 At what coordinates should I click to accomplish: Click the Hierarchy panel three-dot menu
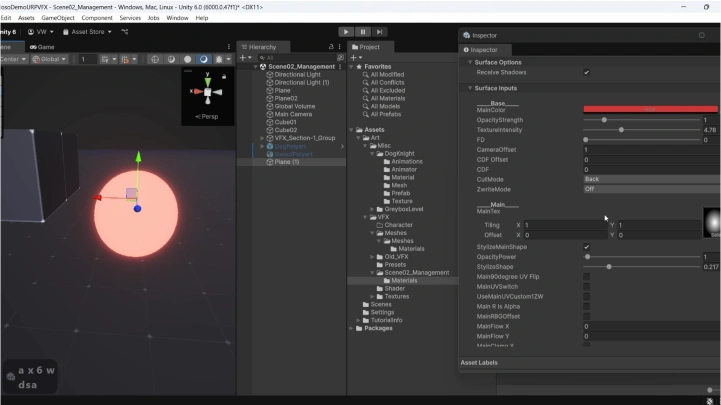(340, 47)
